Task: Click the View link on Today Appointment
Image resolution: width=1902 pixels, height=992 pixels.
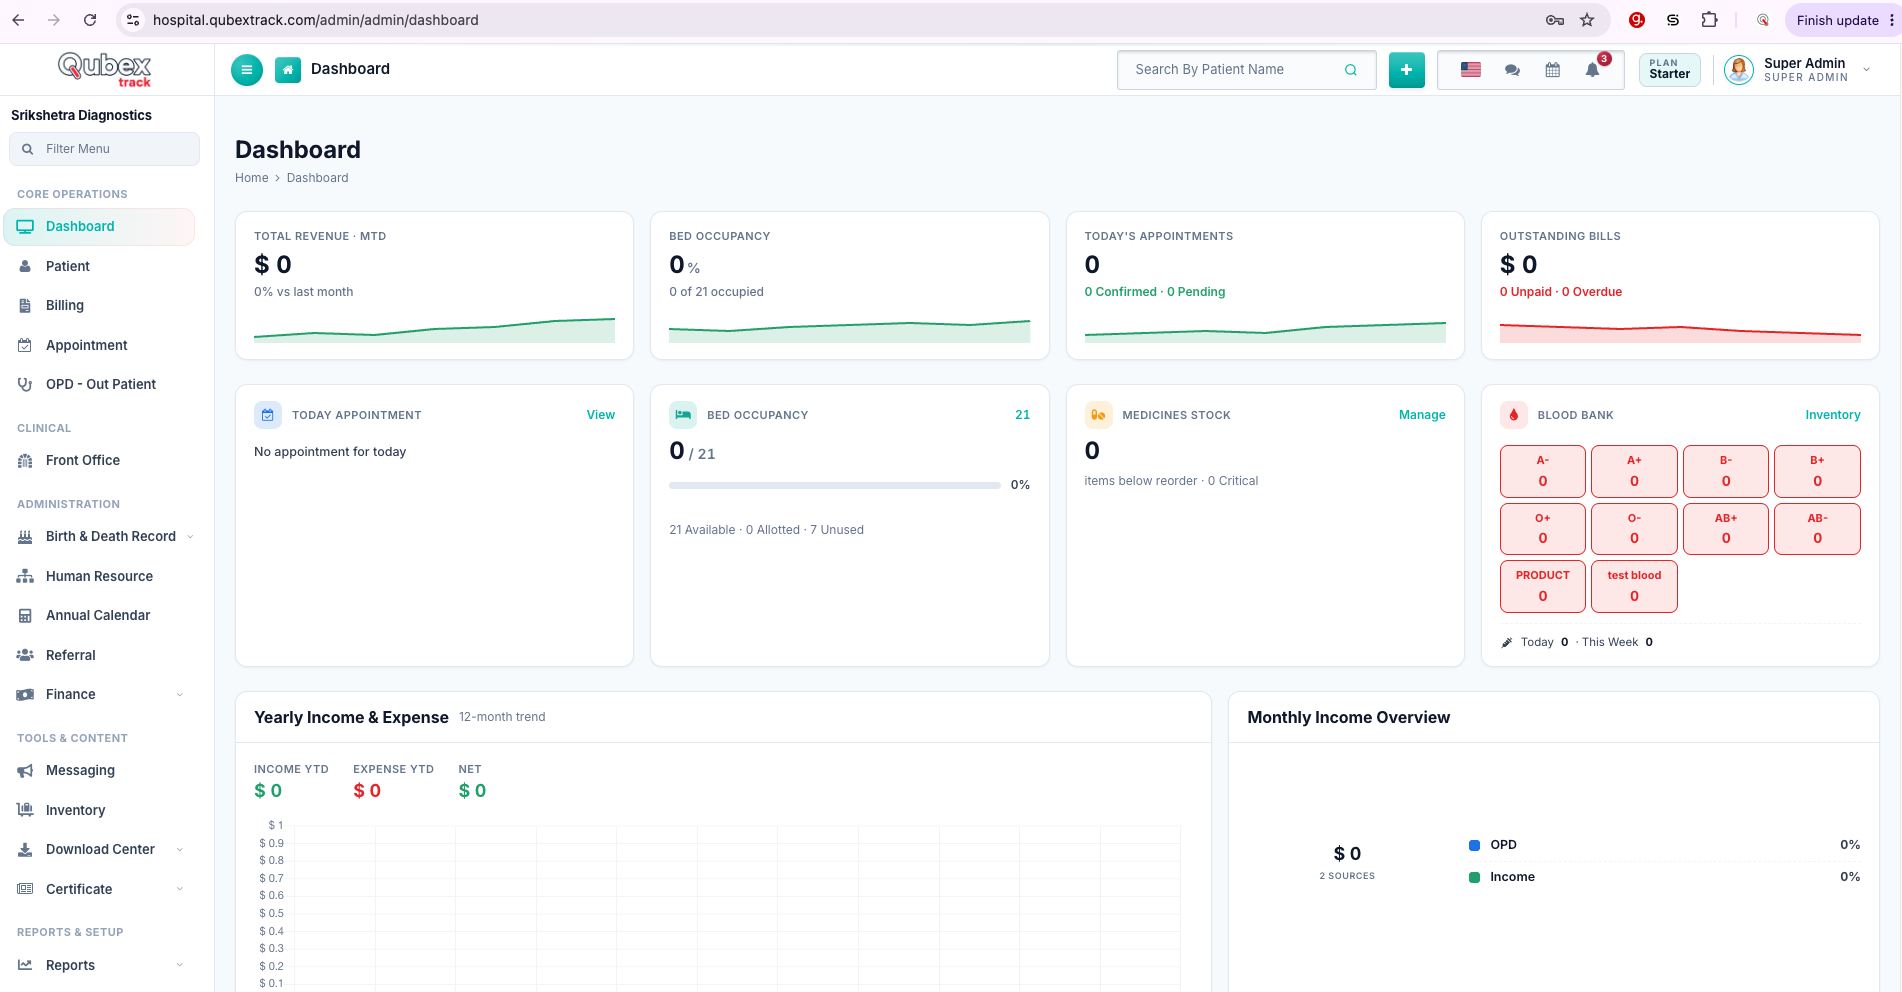Action: pos(600,415)
